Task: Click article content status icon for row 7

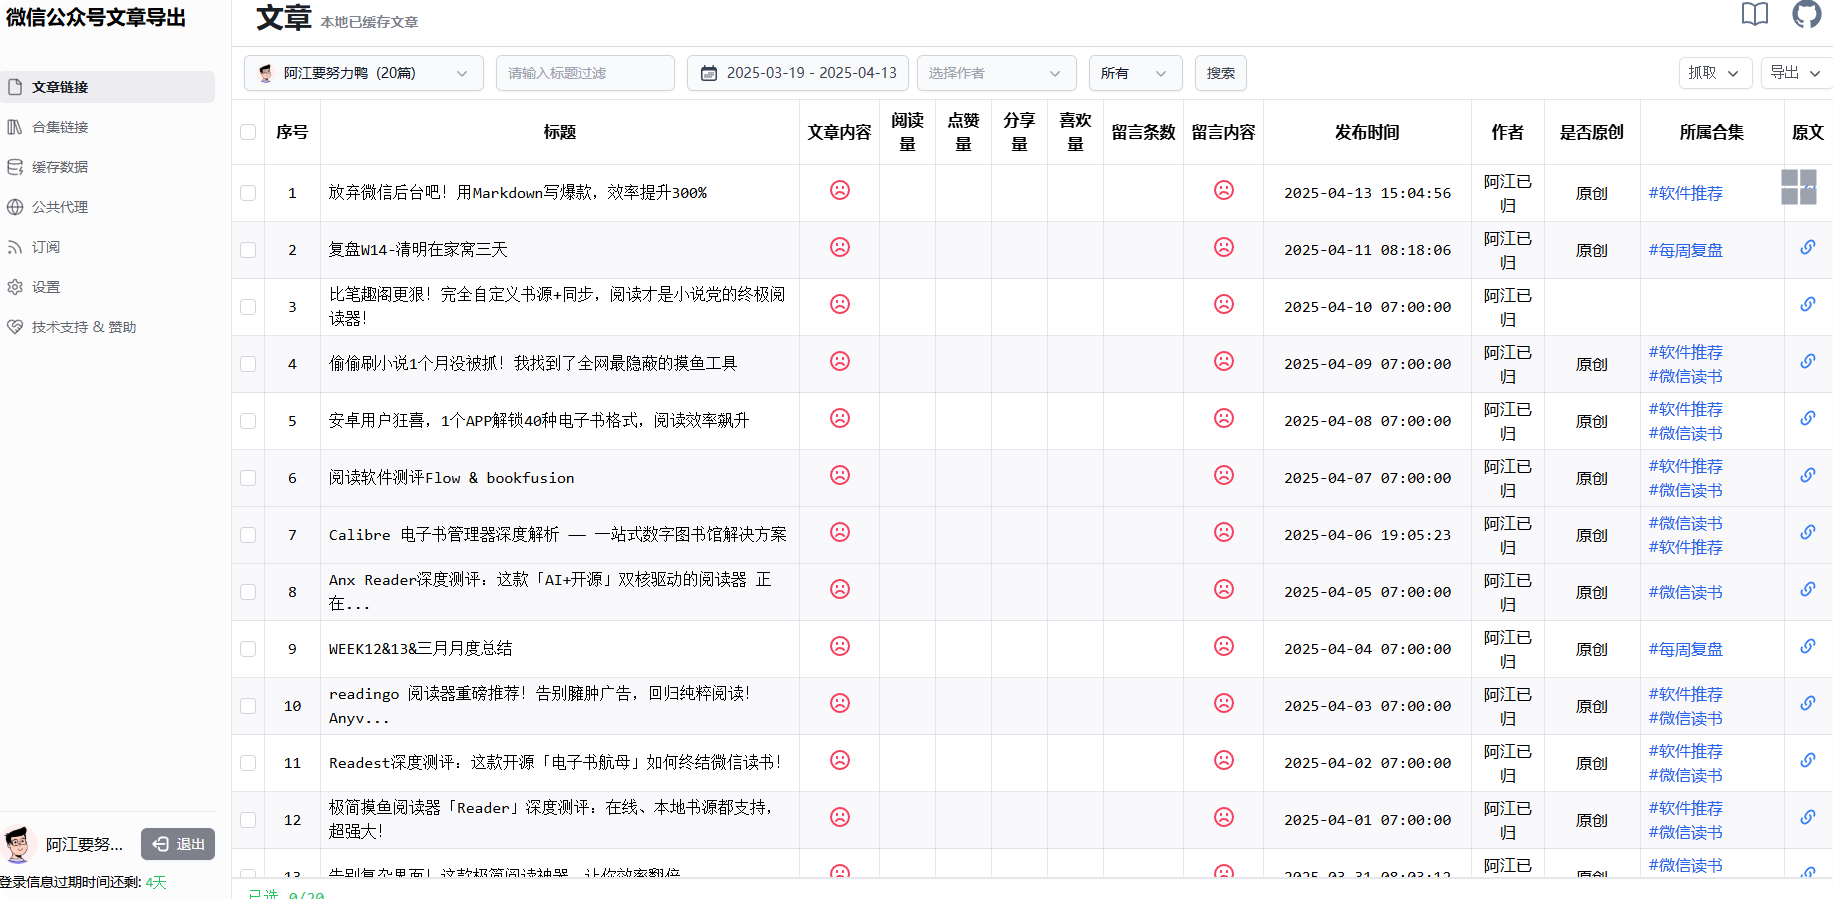Action: pos(840,532)
